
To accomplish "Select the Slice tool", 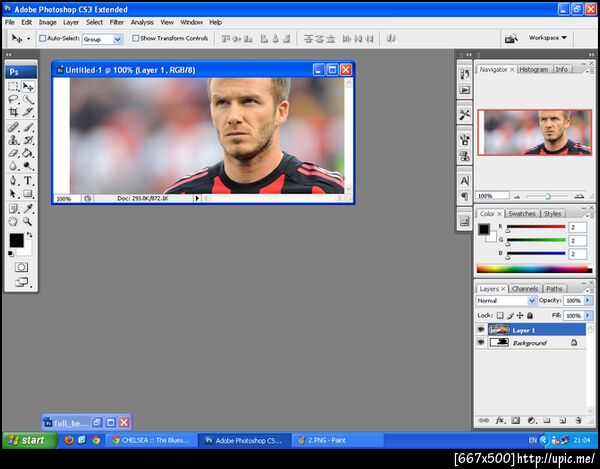I will (x=28, y=112).
